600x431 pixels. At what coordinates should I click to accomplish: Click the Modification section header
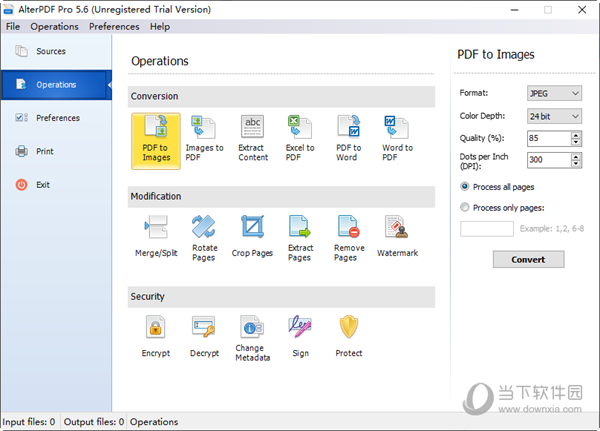coord(281,197)
